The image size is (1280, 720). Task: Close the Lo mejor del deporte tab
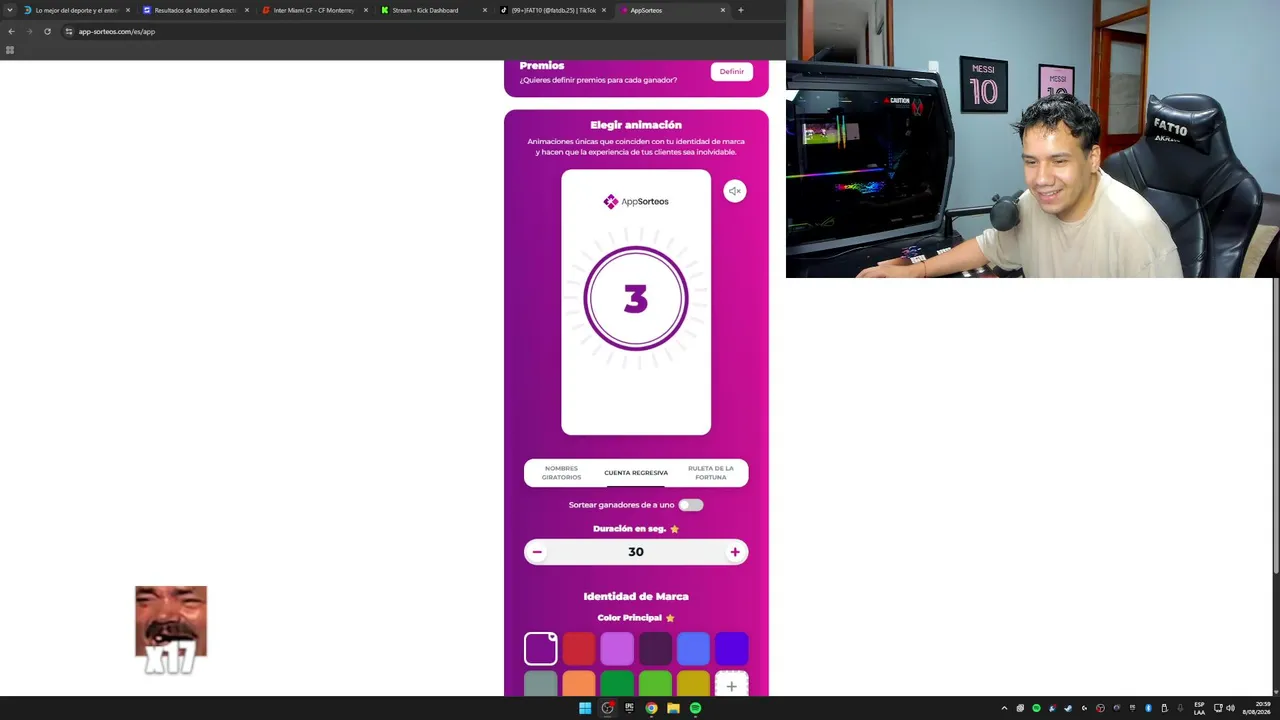(x=128, y=10)
